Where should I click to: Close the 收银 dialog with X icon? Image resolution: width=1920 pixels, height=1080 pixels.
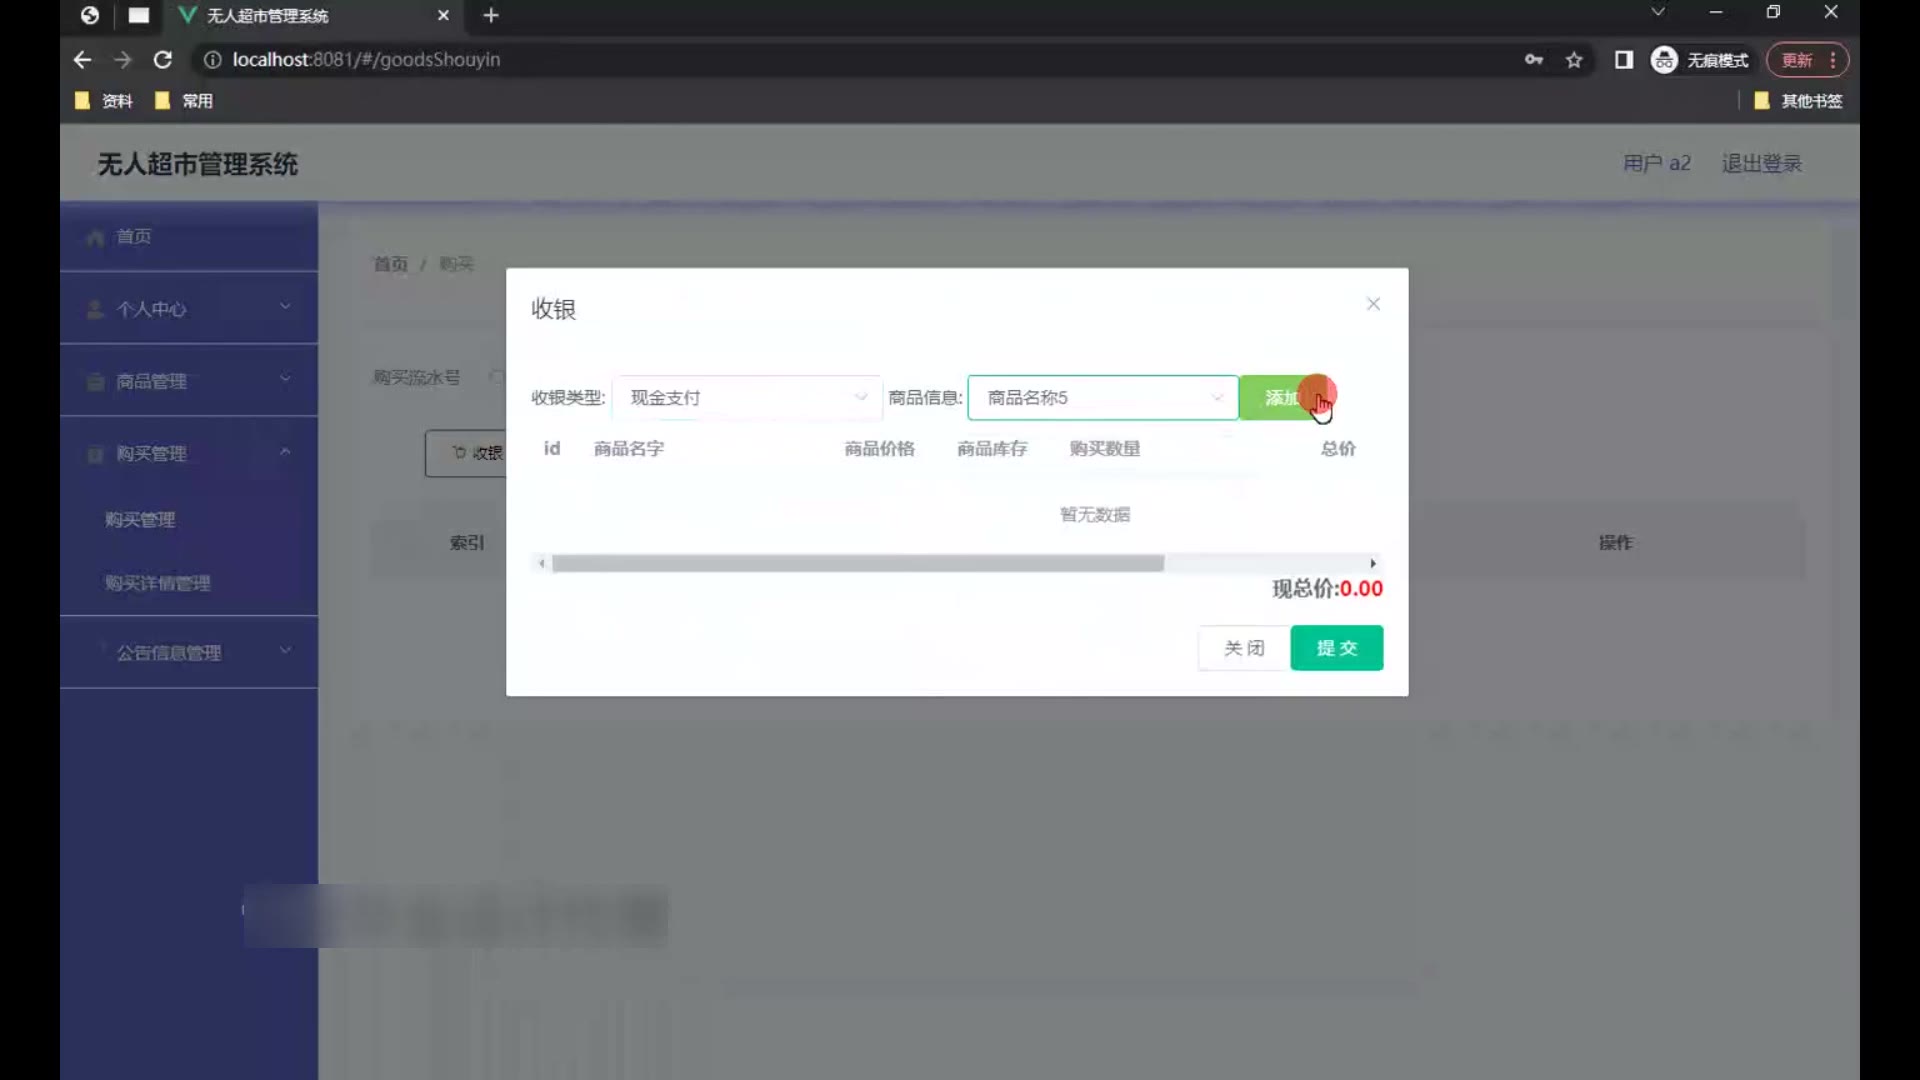pos(1373,304)
